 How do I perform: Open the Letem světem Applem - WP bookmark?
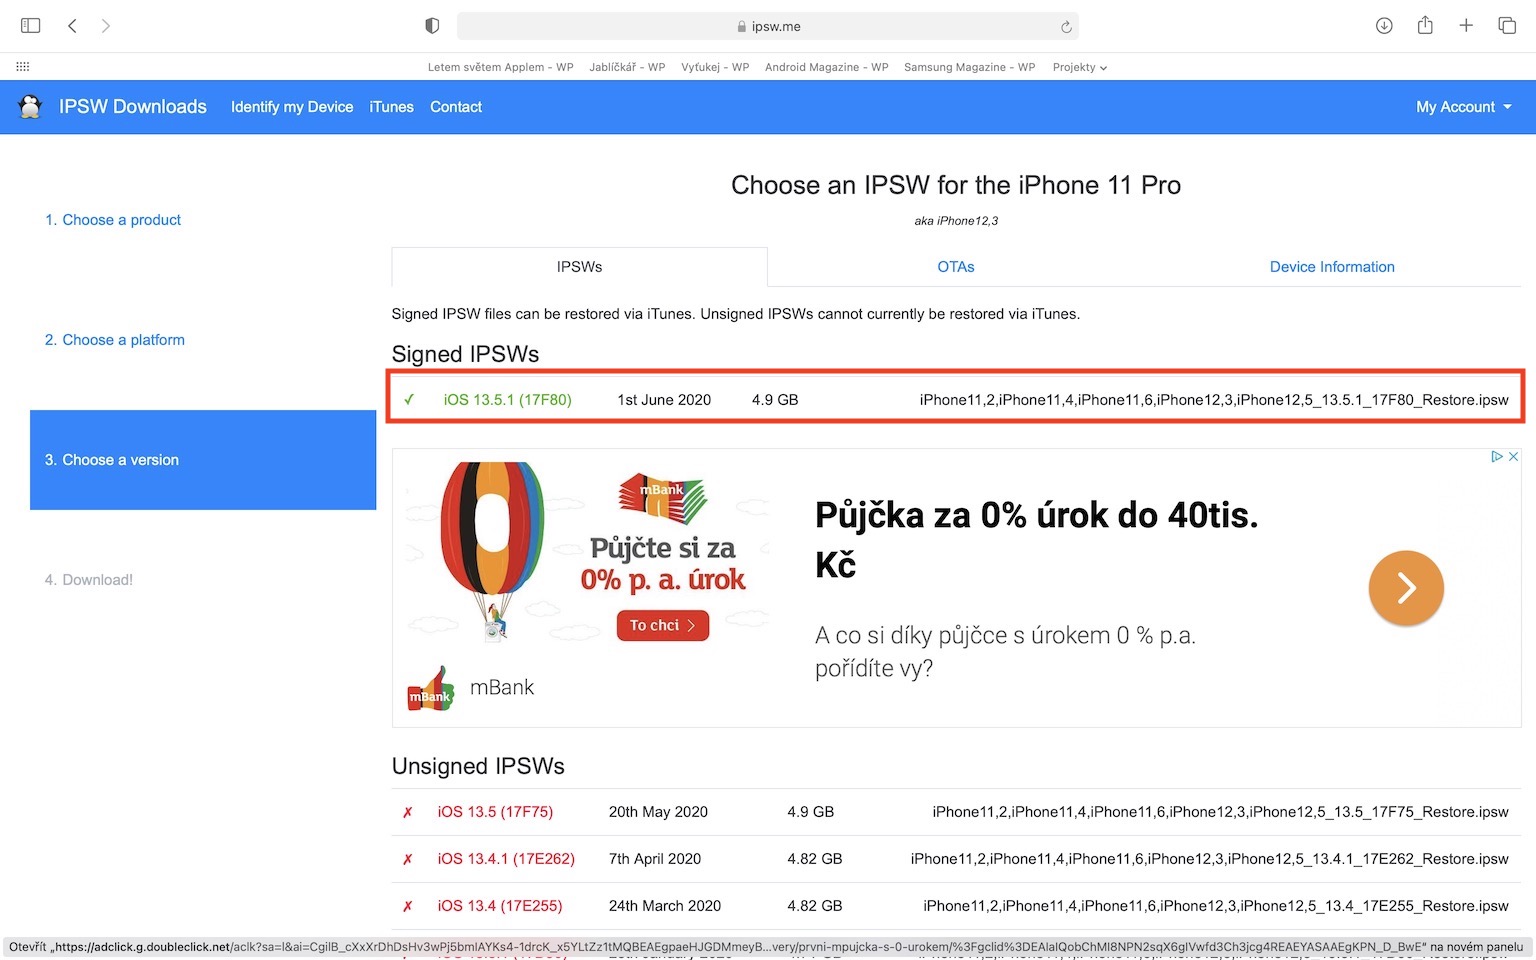point(501,67)
